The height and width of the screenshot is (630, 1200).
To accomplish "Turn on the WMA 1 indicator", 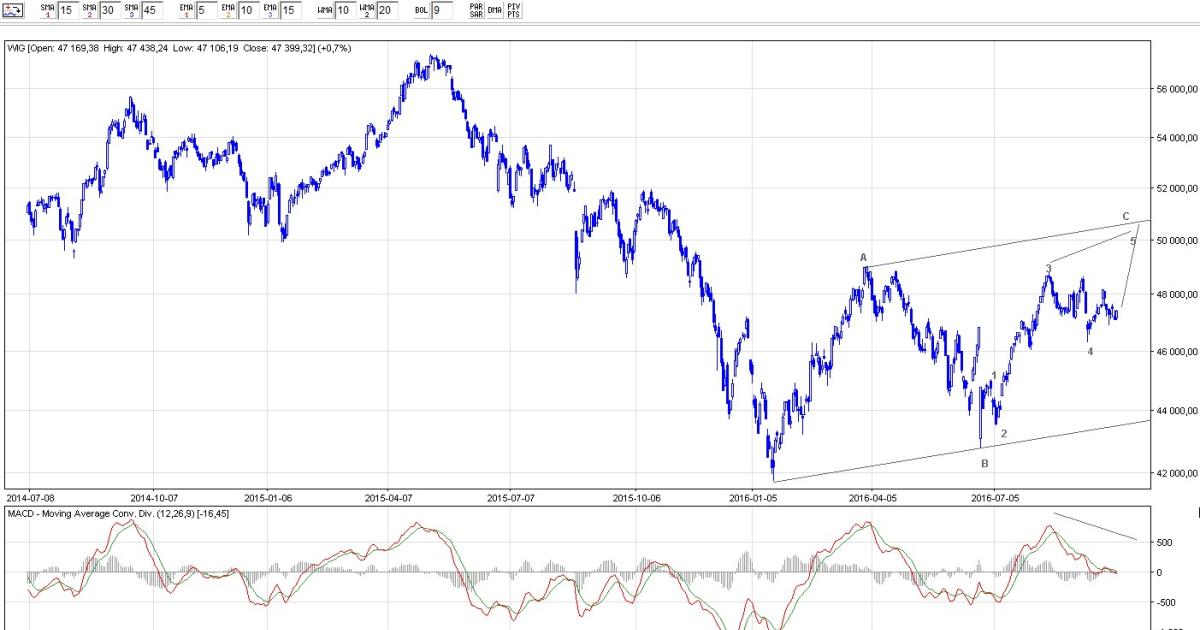I will [324, 10].
